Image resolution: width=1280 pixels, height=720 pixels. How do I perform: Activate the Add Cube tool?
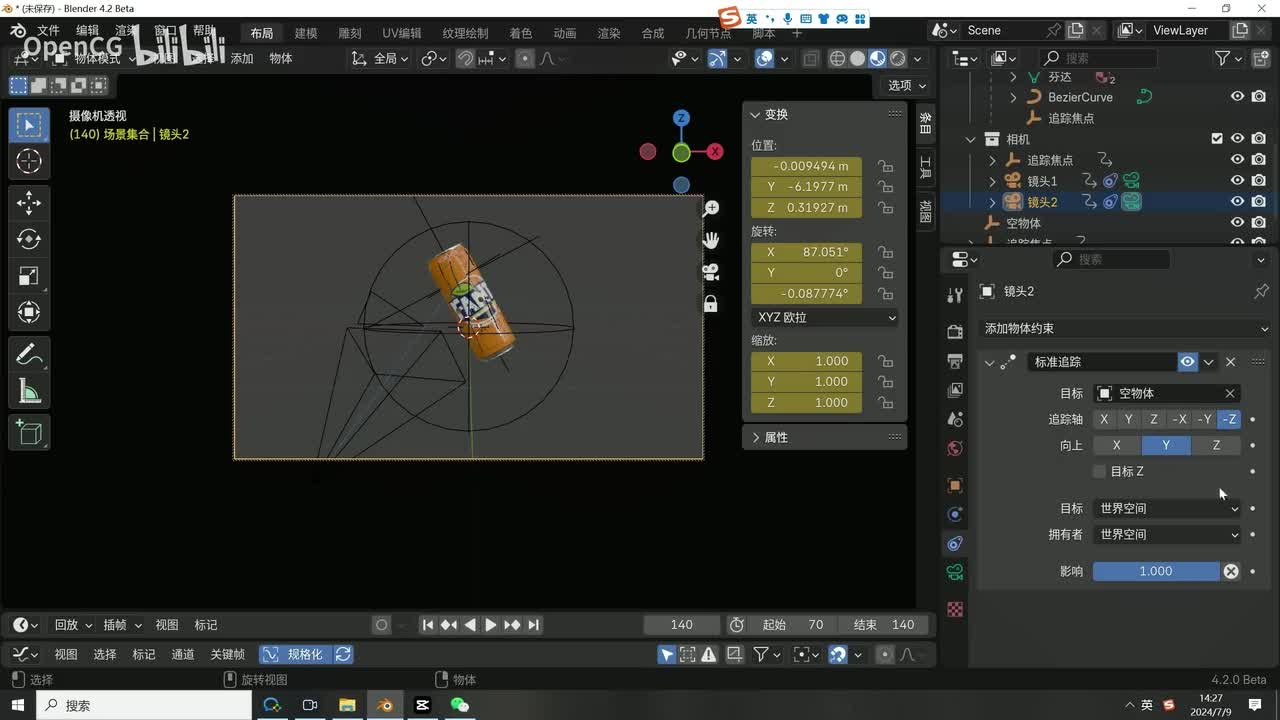click(29, 432)
